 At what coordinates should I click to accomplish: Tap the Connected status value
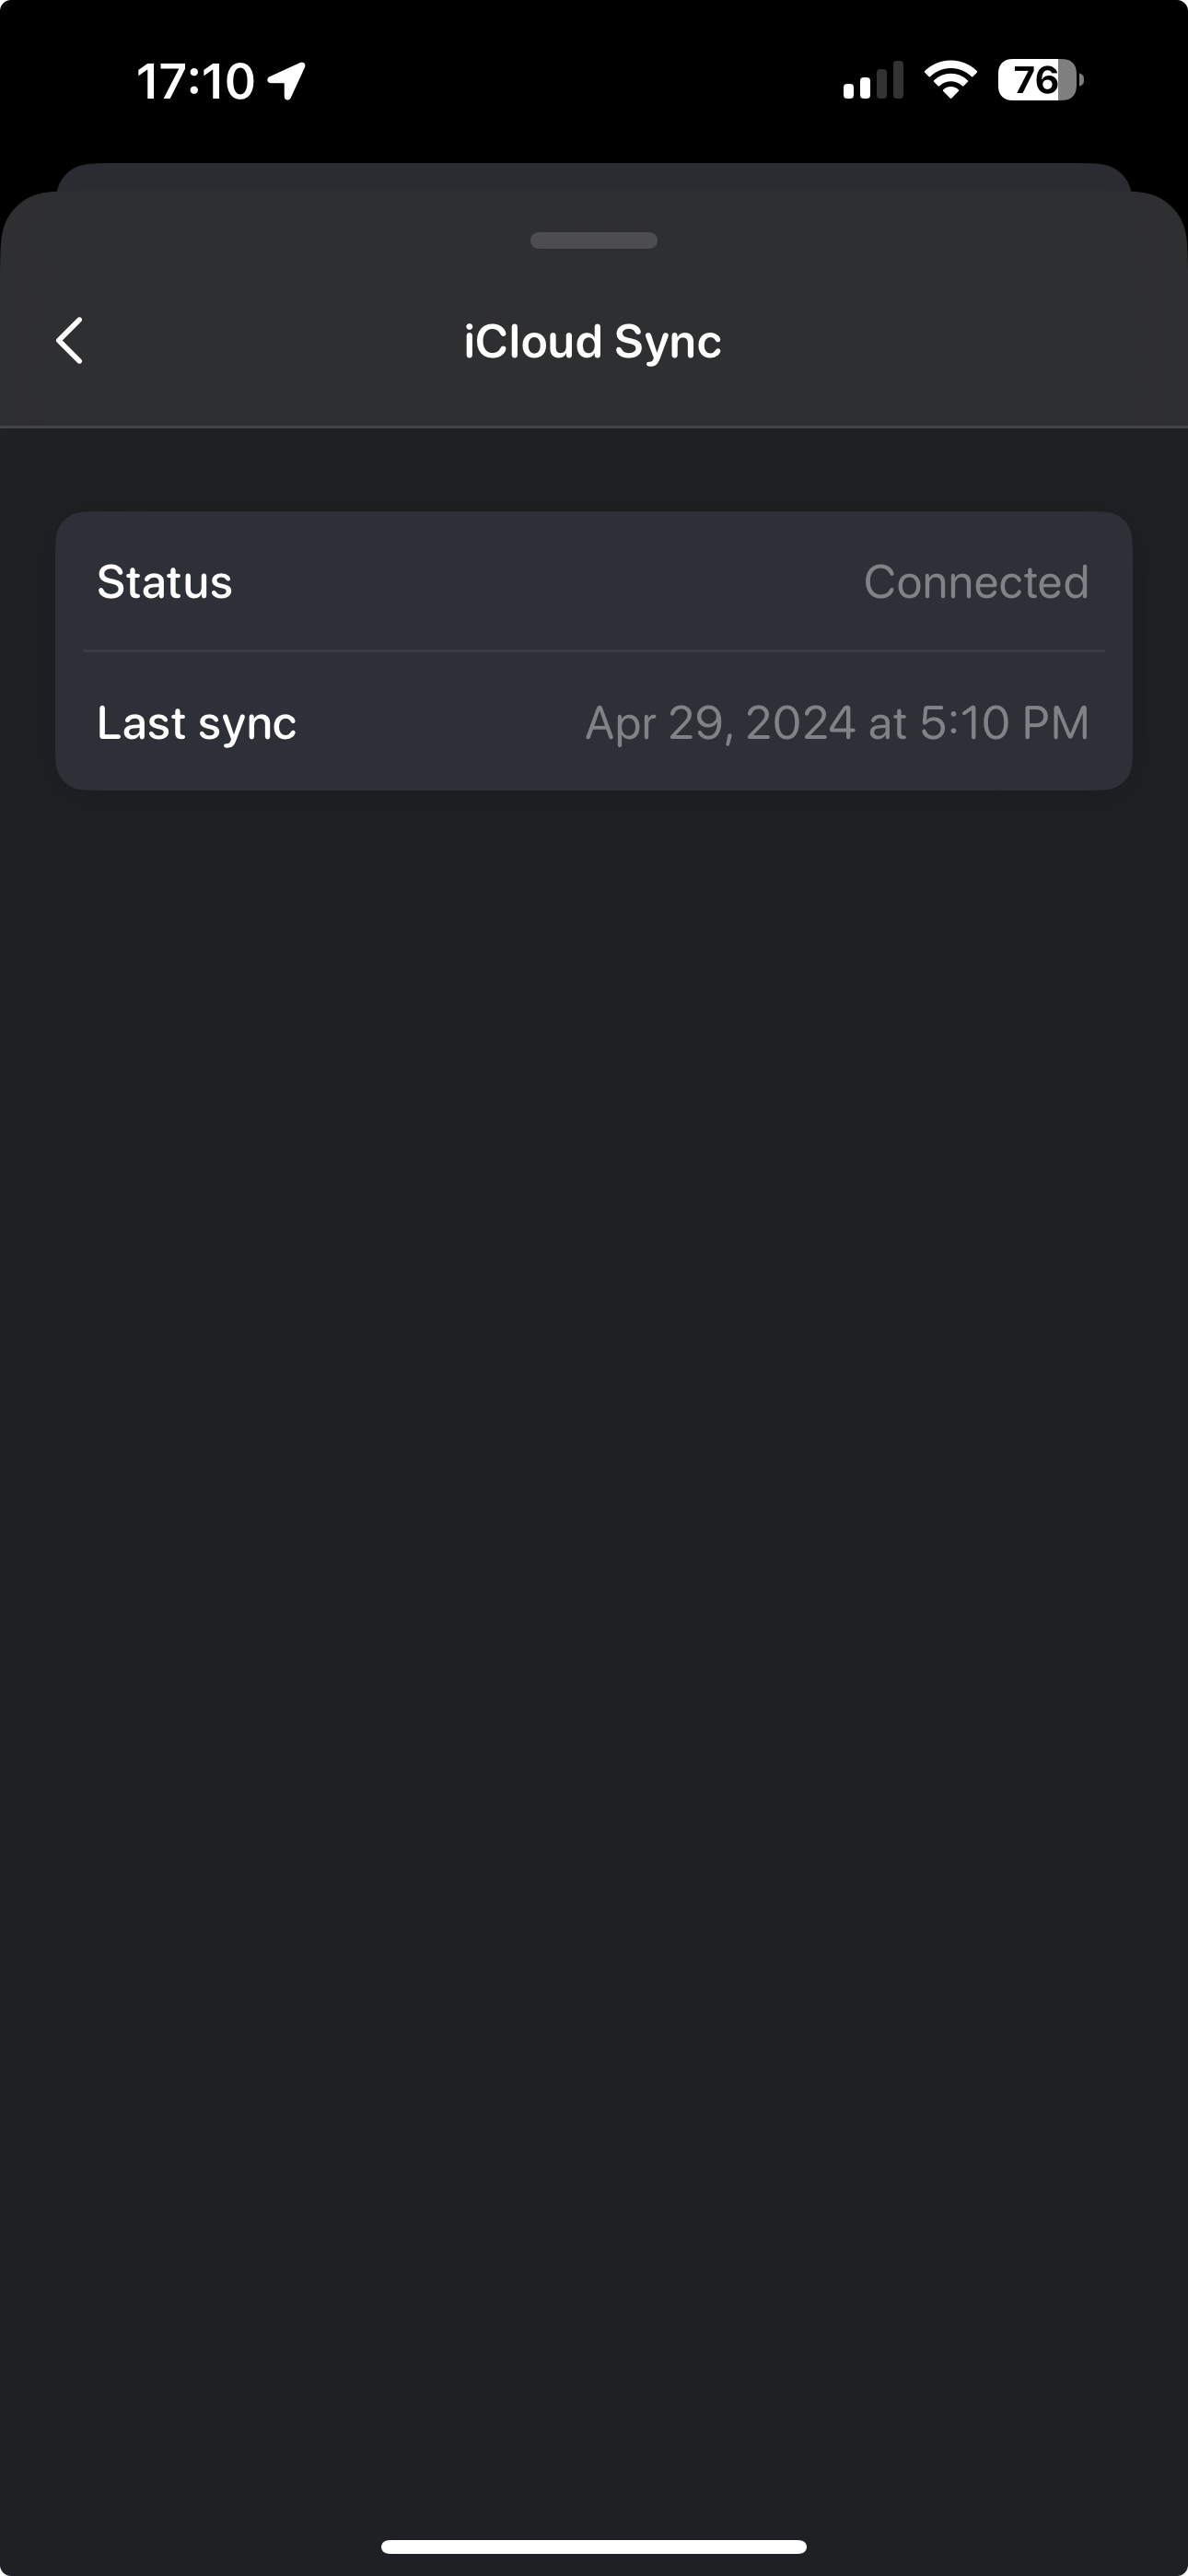point(976,582)
